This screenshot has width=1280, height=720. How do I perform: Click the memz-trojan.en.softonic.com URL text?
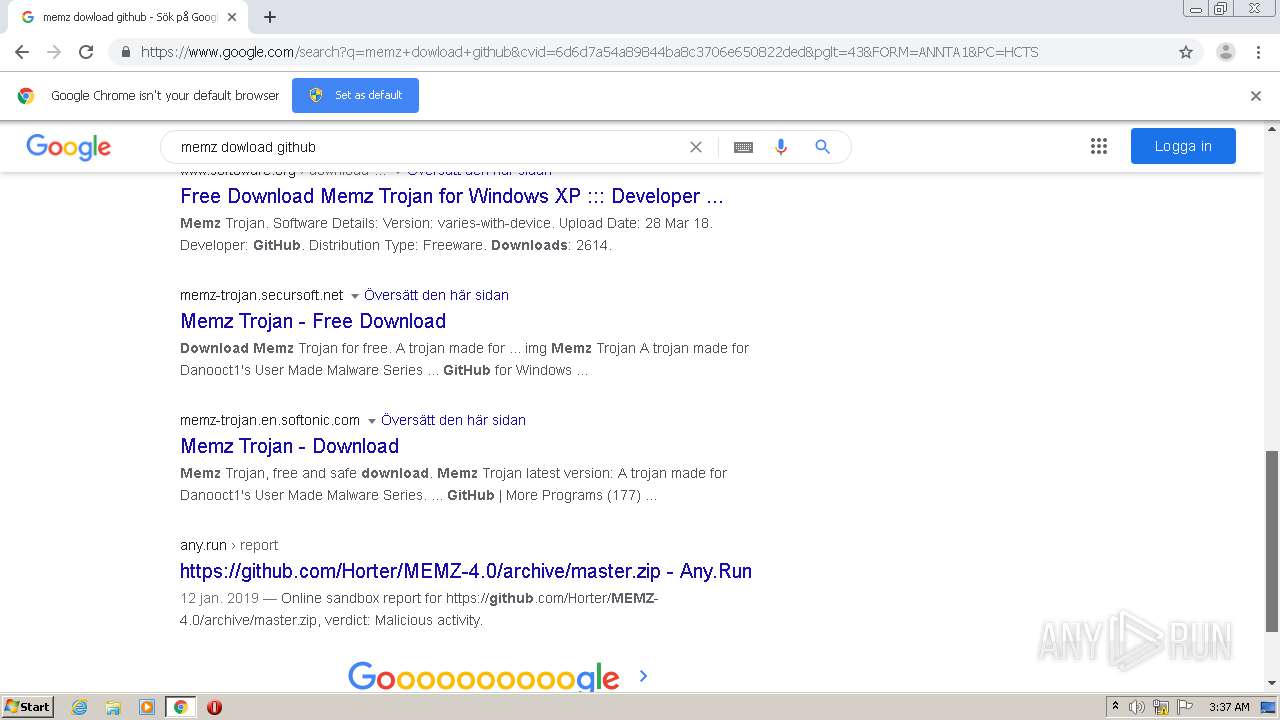[x=270, y=420]
